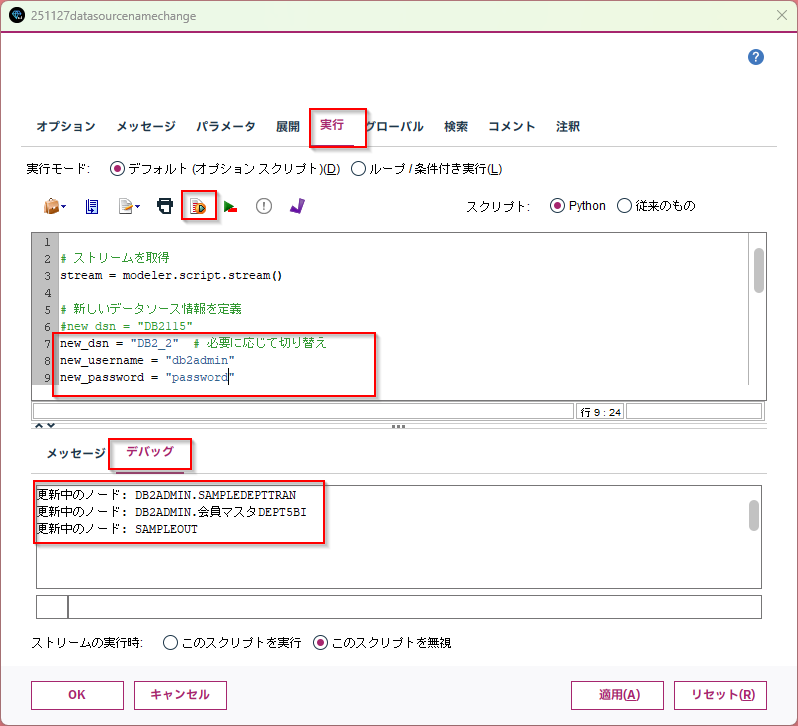Run selected lines green arrow icon
Viewport: 798px width, 726px height.
[x=230, y=207]
